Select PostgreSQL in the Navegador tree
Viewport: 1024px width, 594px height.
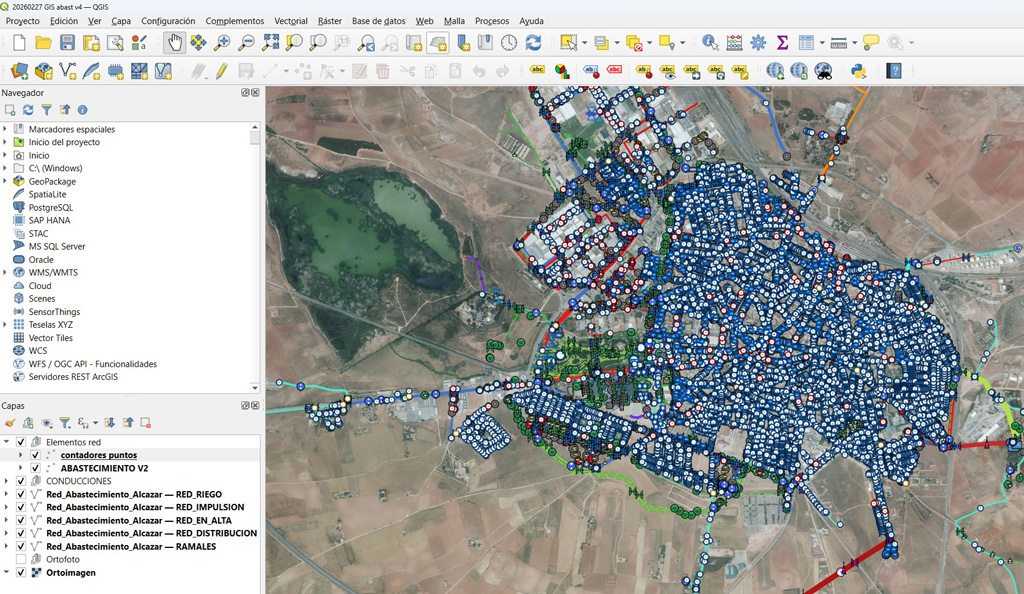[x=50, y=208]
